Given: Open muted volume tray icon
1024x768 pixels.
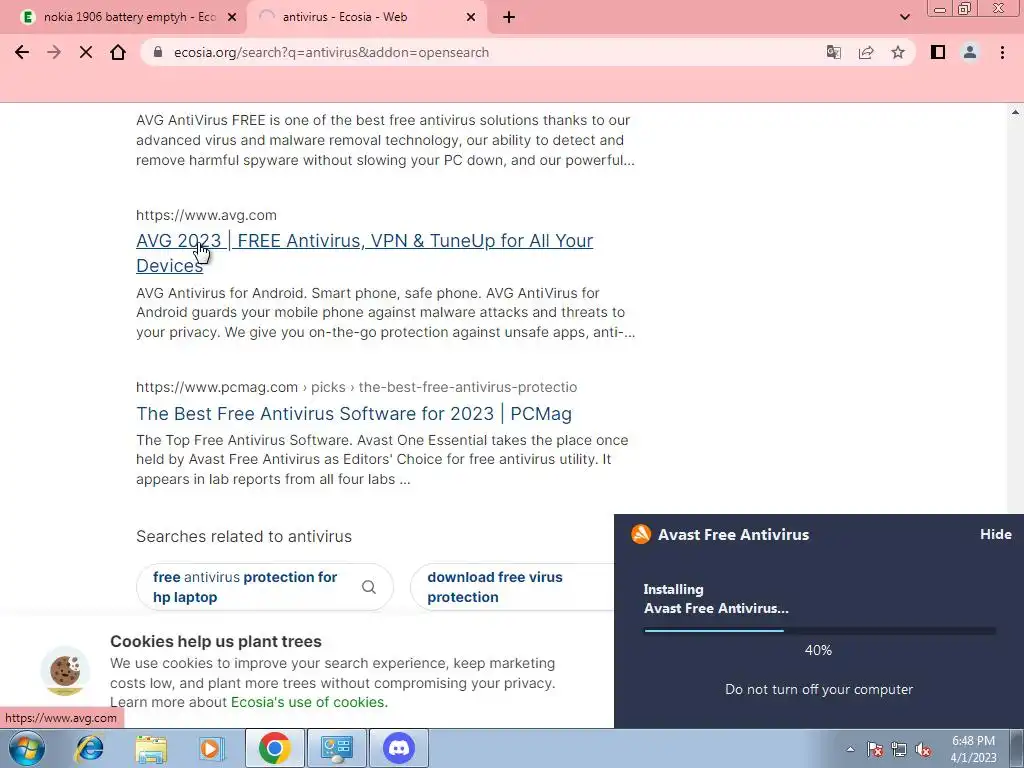Looking at the screenshot, I should pos(923,749).
